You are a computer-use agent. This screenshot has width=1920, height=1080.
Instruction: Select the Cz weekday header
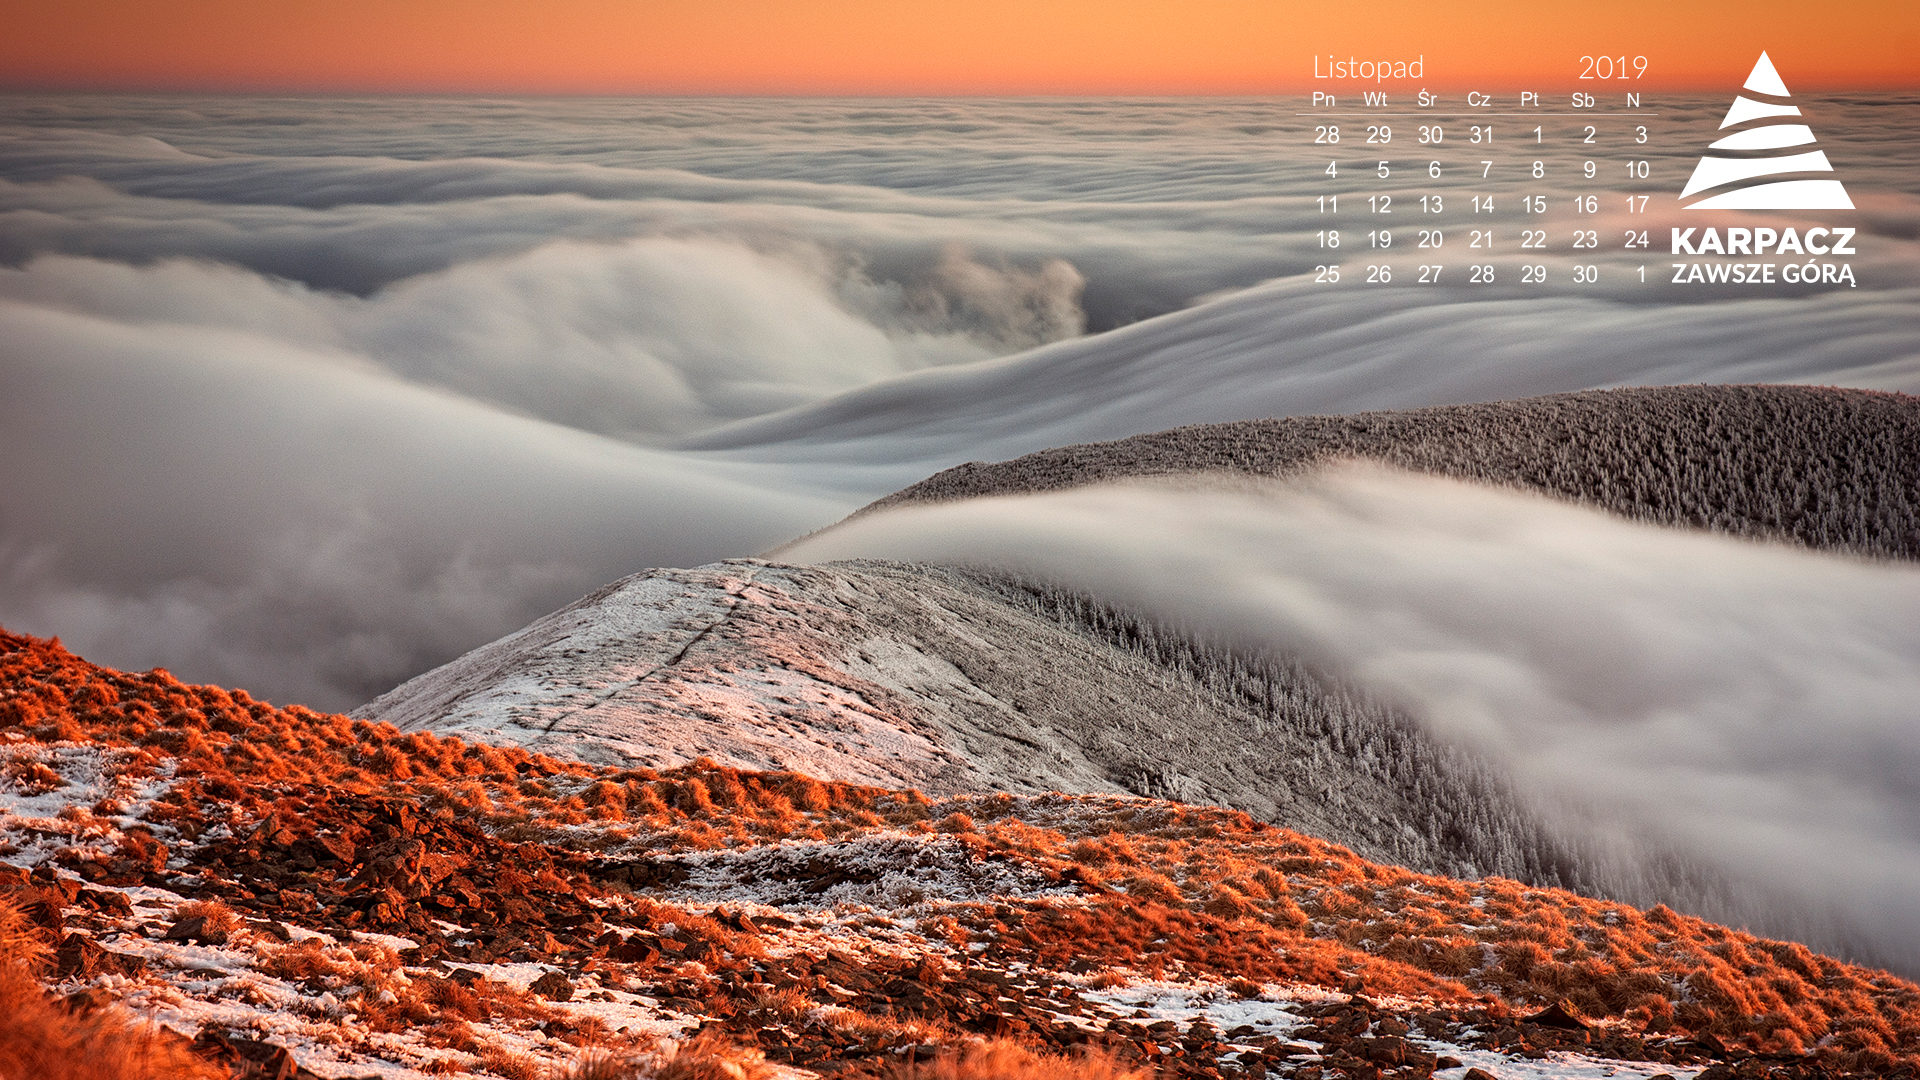click(1479, 99)
